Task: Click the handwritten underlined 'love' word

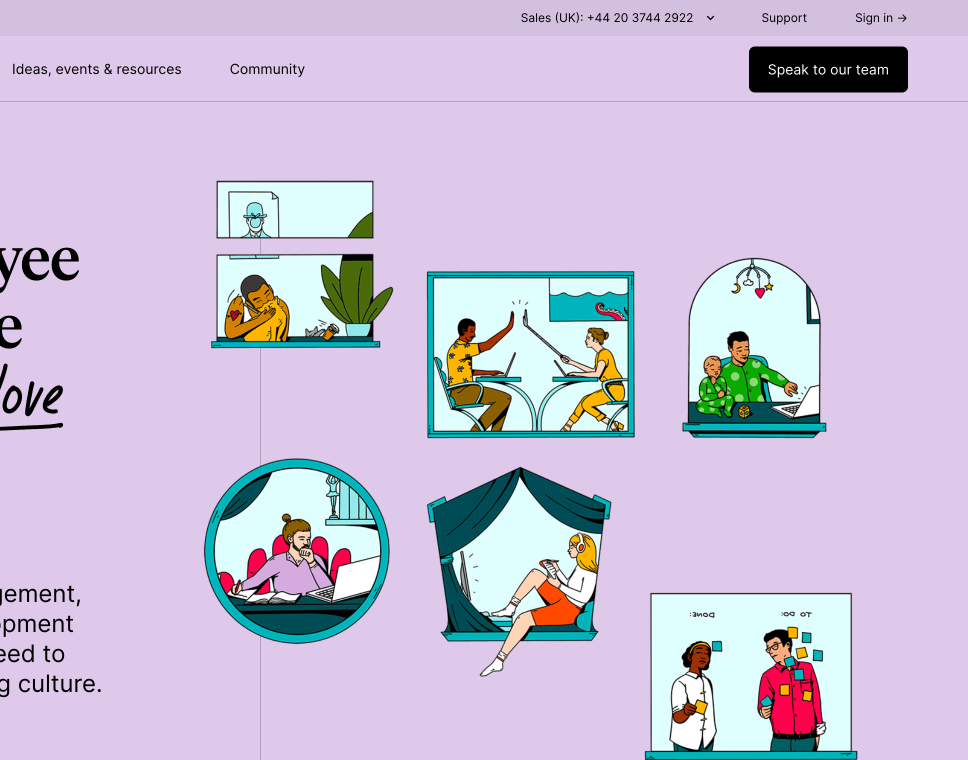Action: (x=31, y=396)
